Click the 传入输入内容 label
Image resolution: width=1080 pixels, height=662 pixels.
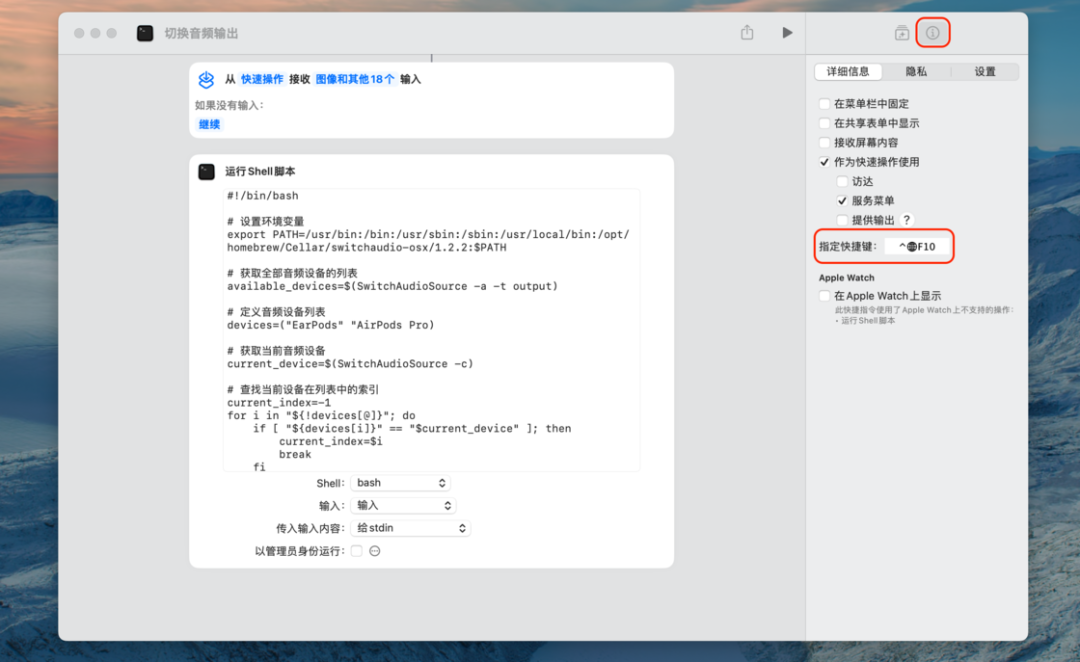click(x=310, y=528)
